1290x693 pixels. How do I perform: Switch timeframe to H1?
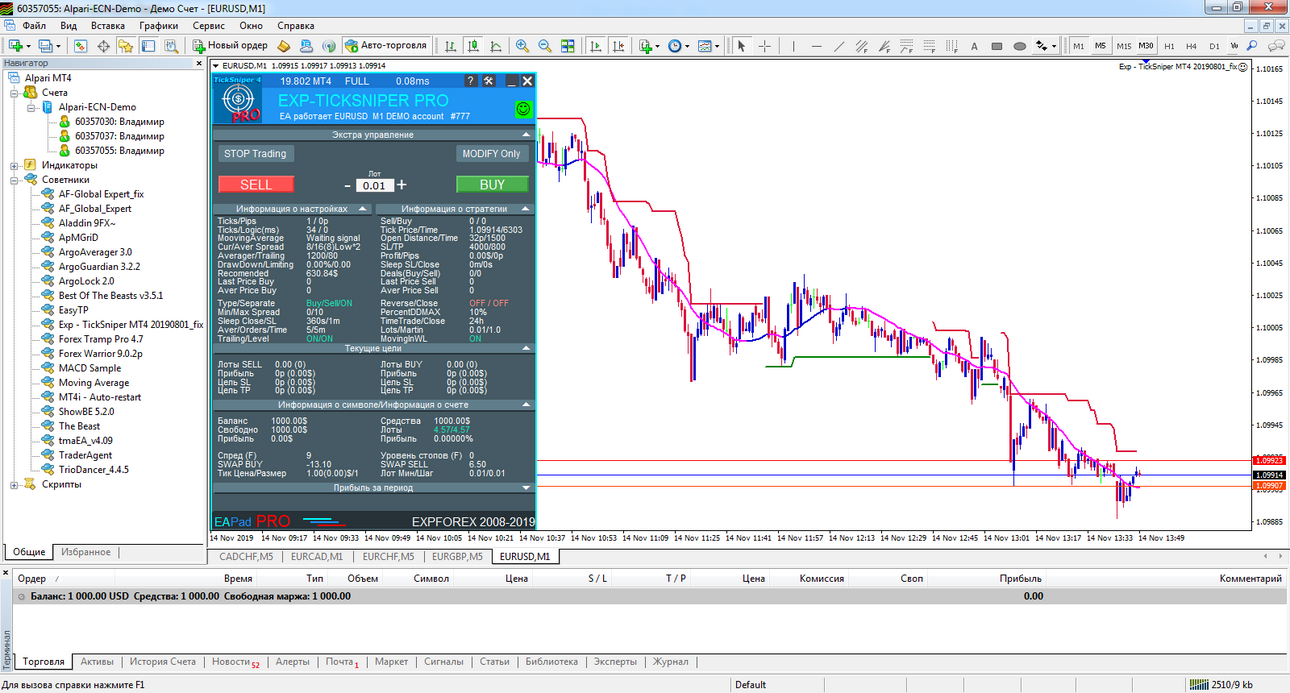[x=1169, y=46]
